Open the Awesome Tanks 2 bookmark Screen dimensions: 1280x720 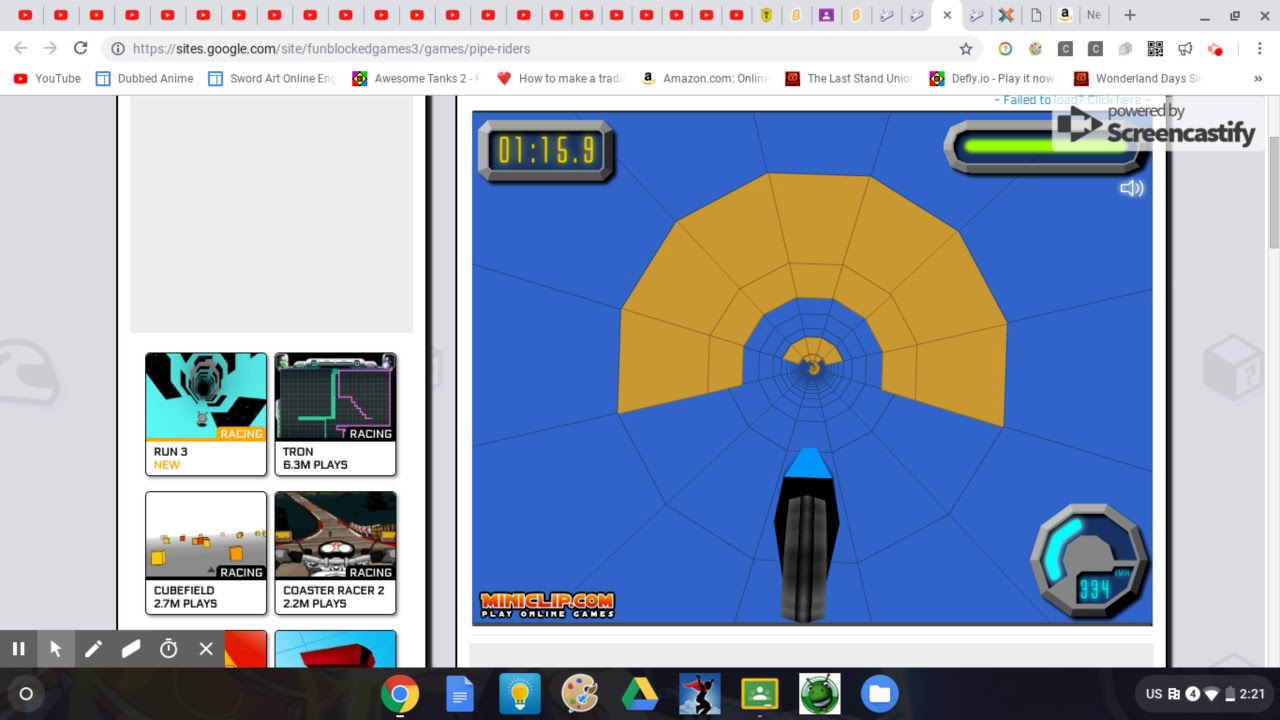pyautogui.click(x=416, y=78)
